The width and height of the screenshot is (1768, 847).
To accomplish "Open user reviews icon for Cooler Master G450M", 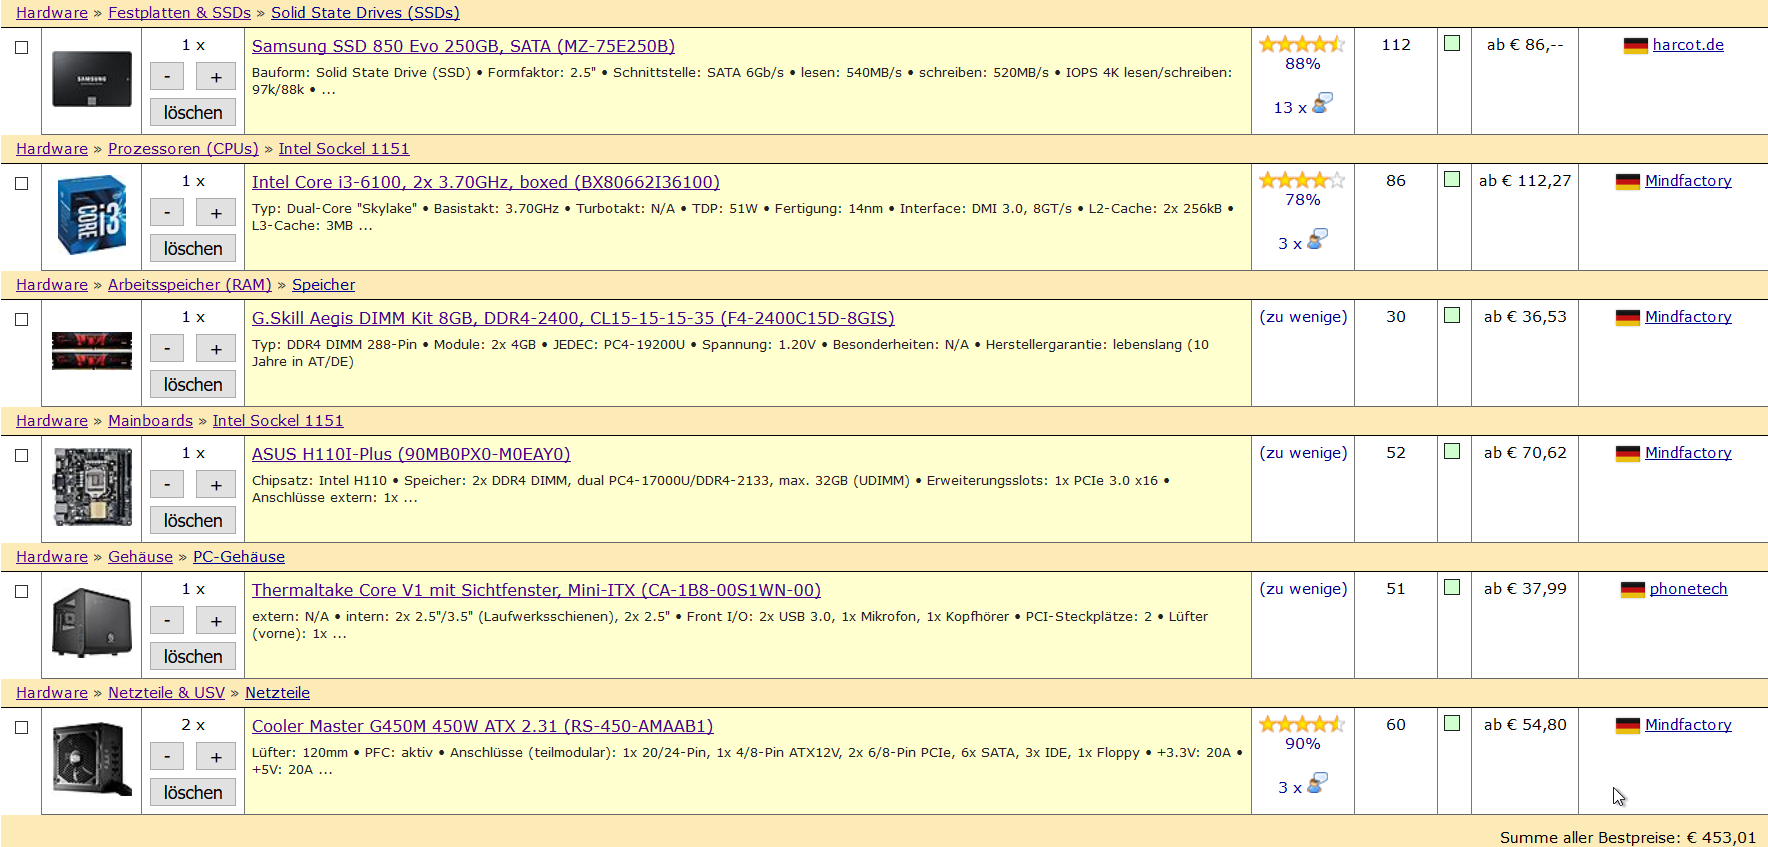I will click(1317, 783).
